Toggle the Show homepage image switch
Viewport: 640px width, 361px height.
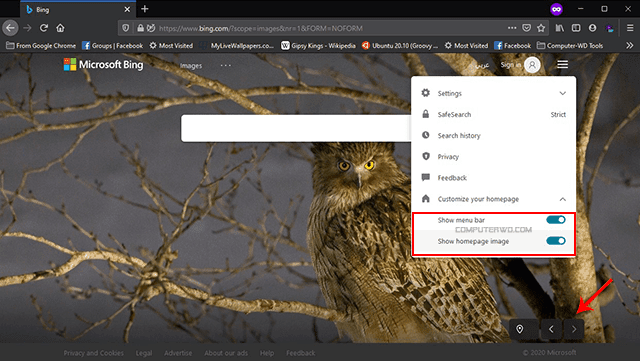[556, 241]
